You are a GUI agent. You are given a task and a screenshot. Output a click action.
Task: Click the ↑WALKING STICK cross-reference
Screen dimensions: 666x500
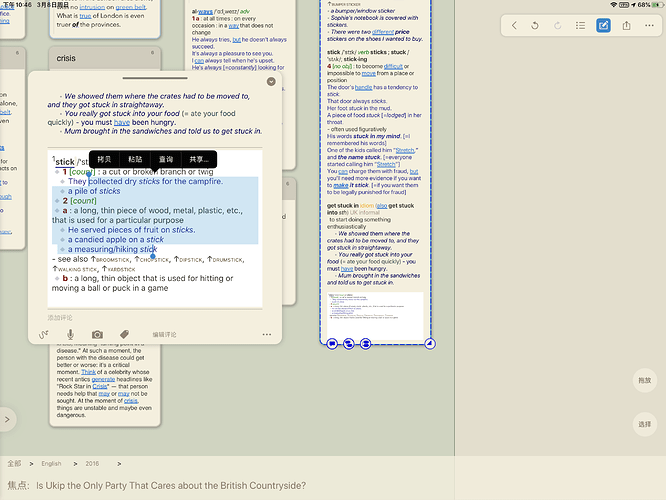tap(75, 269)
